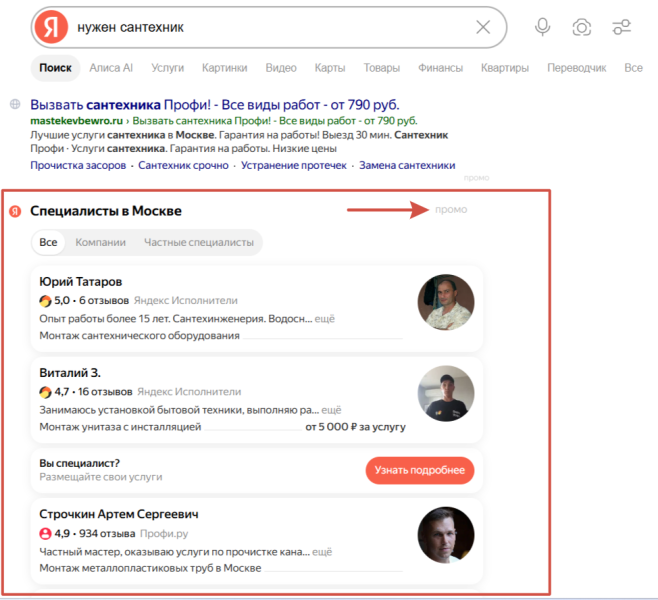The width and height of the screenshot is (658, 600).
Task: Expand Юрий Татаров description with ещё
Action: 324,319
